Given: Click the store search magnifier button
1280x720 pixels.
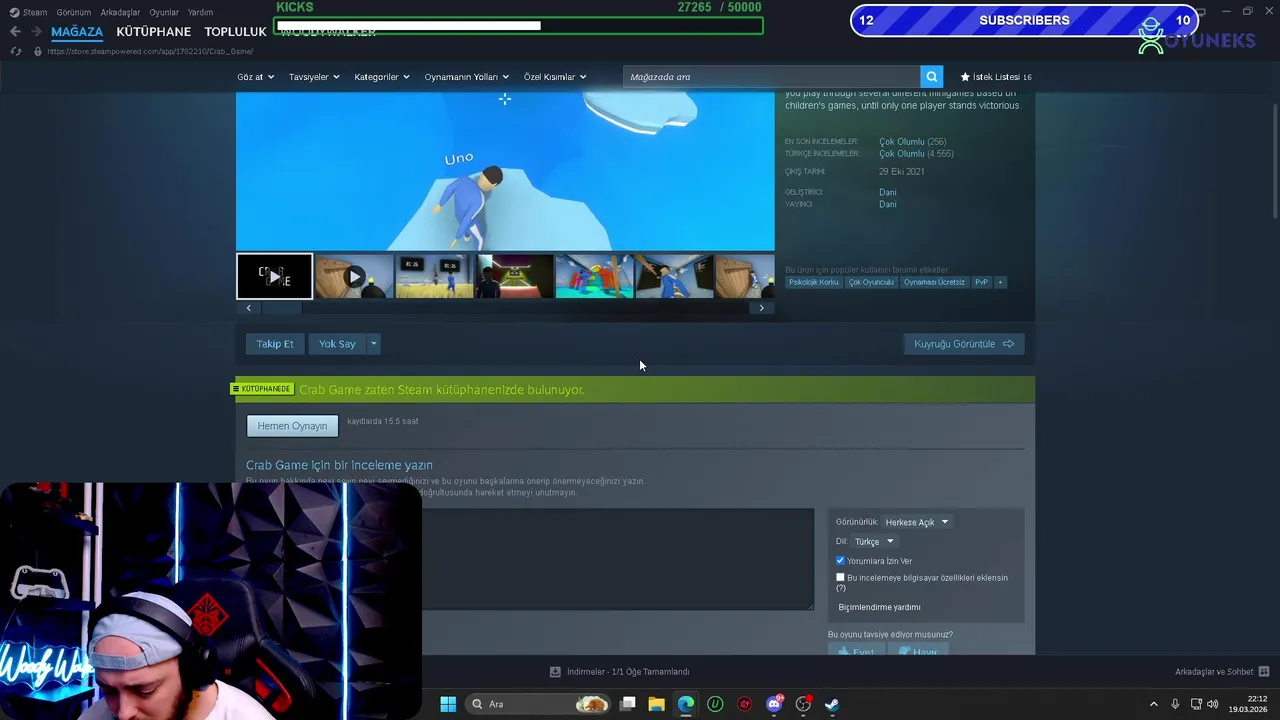Looking at the screenshot, I should (x=931, y=77).
